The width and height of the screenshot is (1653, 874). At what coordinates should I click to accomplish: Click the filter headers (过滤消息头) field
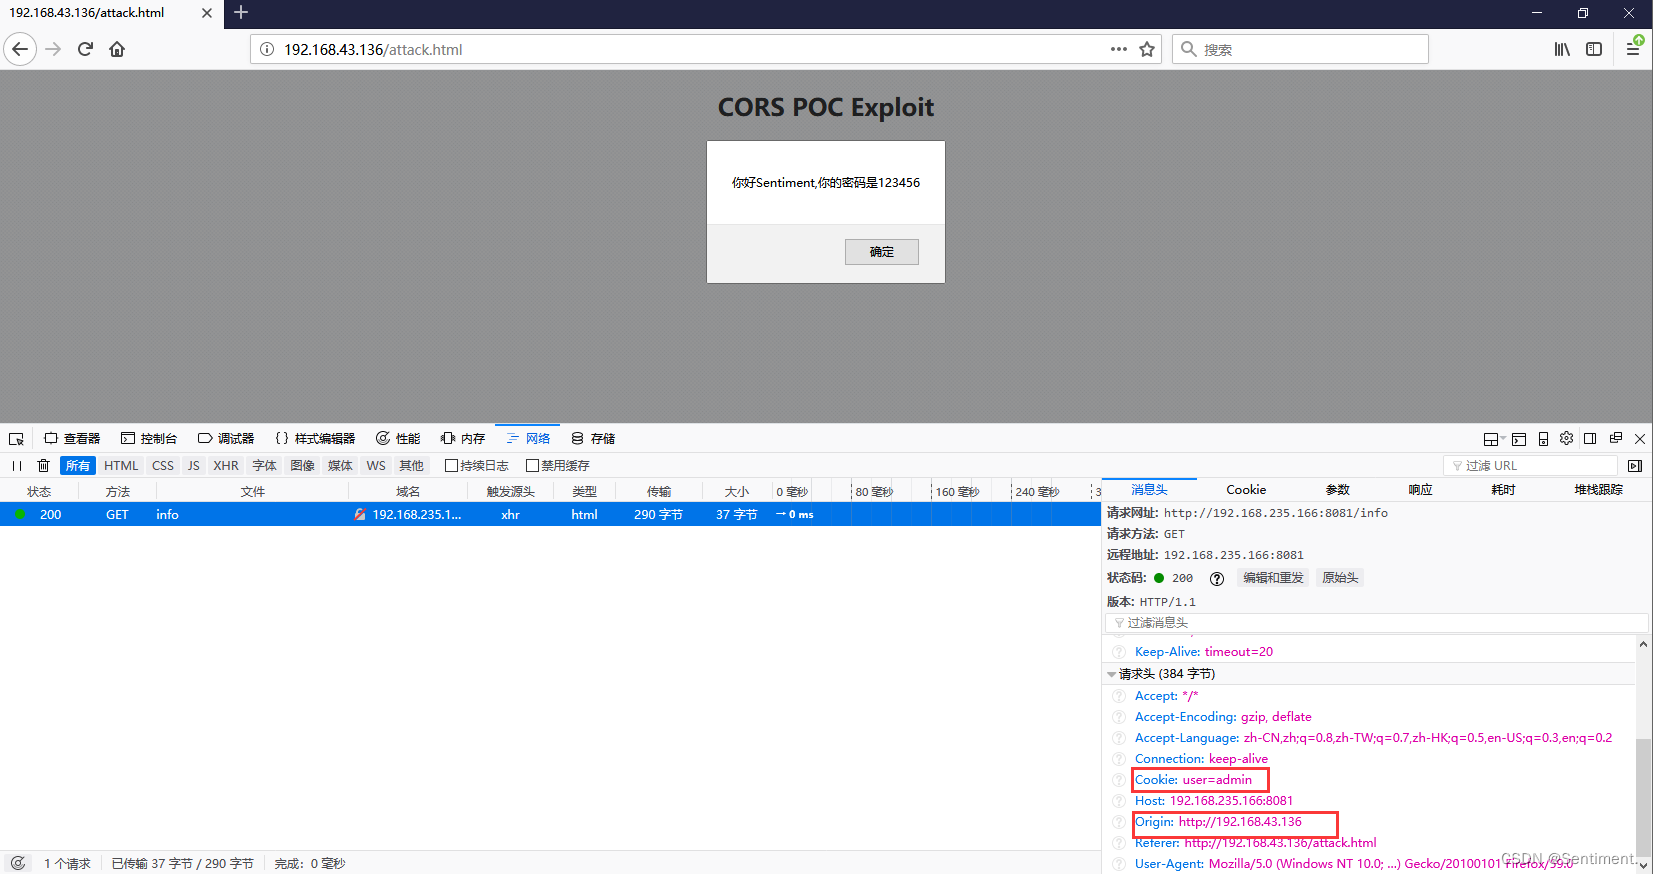[x=1375, y=623]
